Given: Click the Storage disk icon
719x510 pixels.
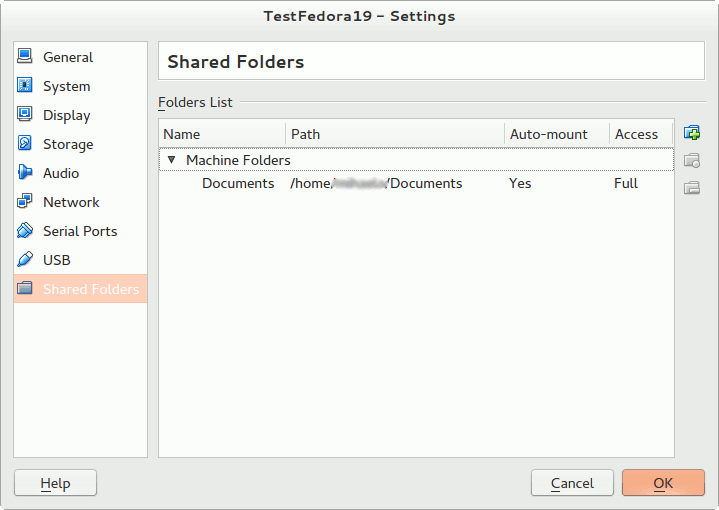Looking at the screenshot, I should (x=25, y=144).
